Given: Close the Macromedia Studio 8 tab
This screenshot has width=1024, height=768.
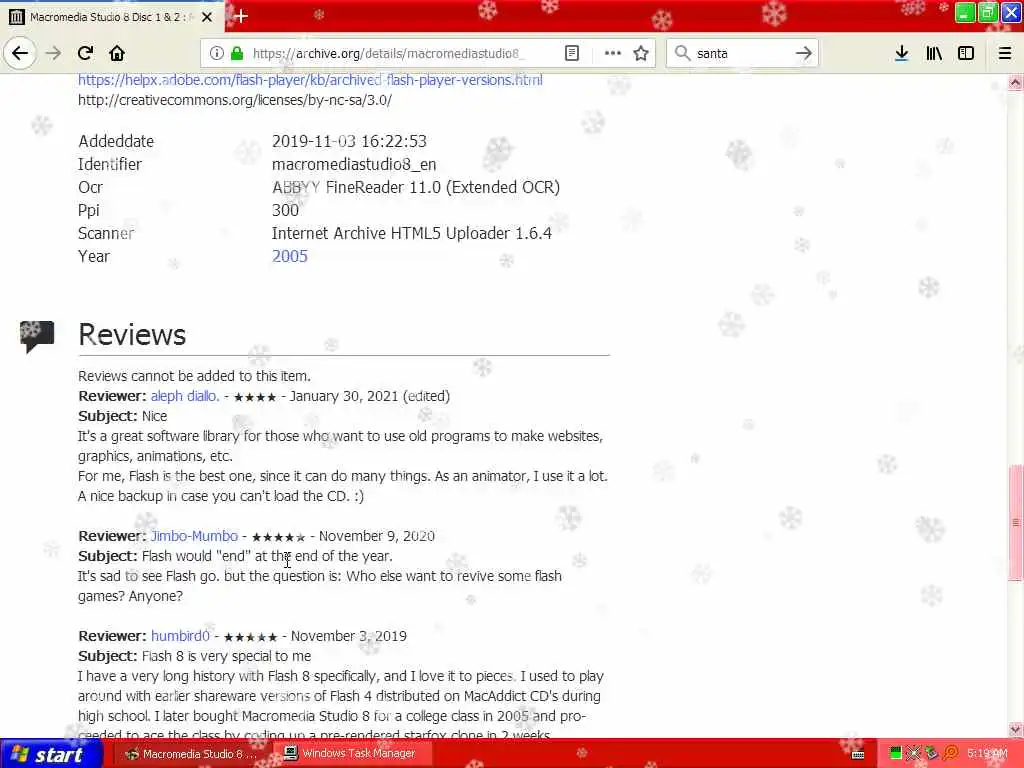Looking at the screenshot, I should [x=207, y=17].
